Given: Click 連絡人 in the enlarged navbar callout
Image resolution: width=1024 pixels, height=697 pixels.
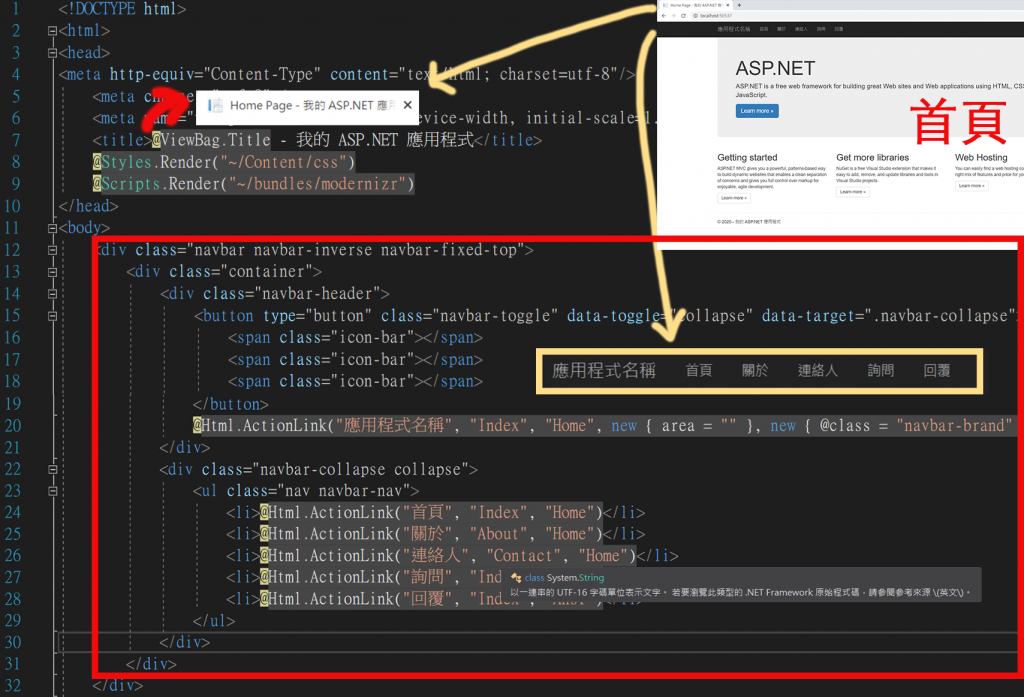Looking at the screenshot, I should pos(818,370).
